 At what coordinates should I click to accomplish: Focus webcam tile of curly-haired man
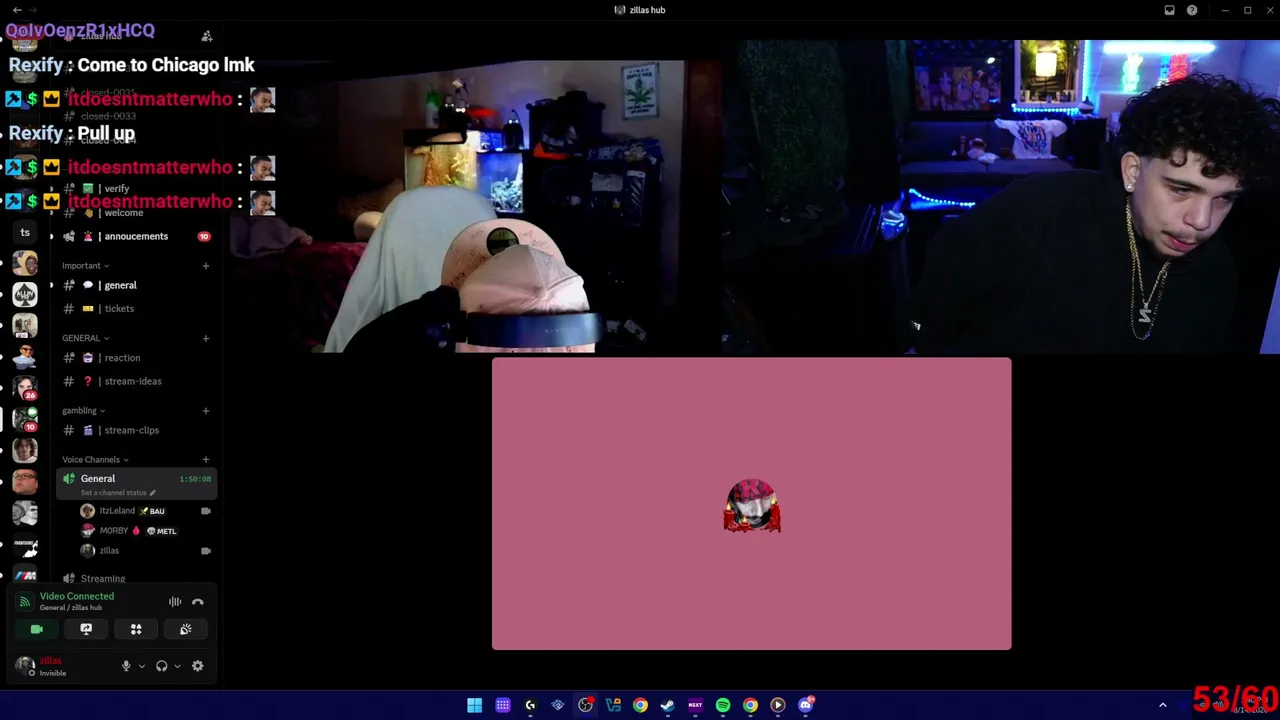pos(1000,197)
